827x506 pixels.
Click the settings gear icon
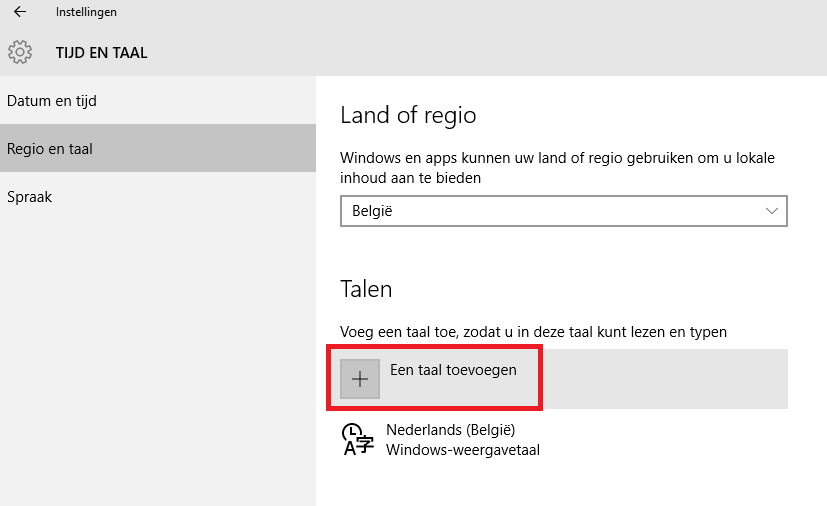tap(20, 52)
